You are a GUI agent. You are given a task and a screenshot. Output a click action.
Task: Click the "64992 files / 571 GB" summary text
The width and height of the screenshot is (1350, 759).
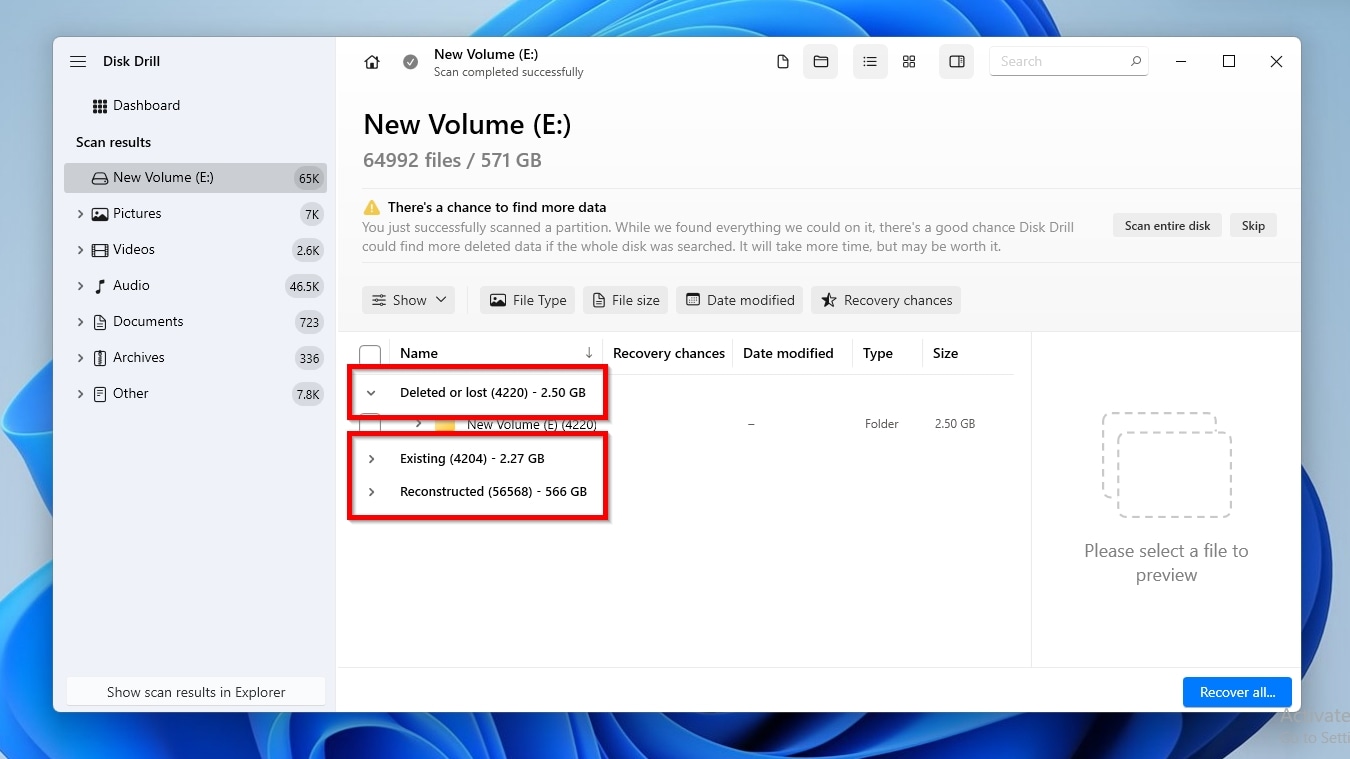452,160
